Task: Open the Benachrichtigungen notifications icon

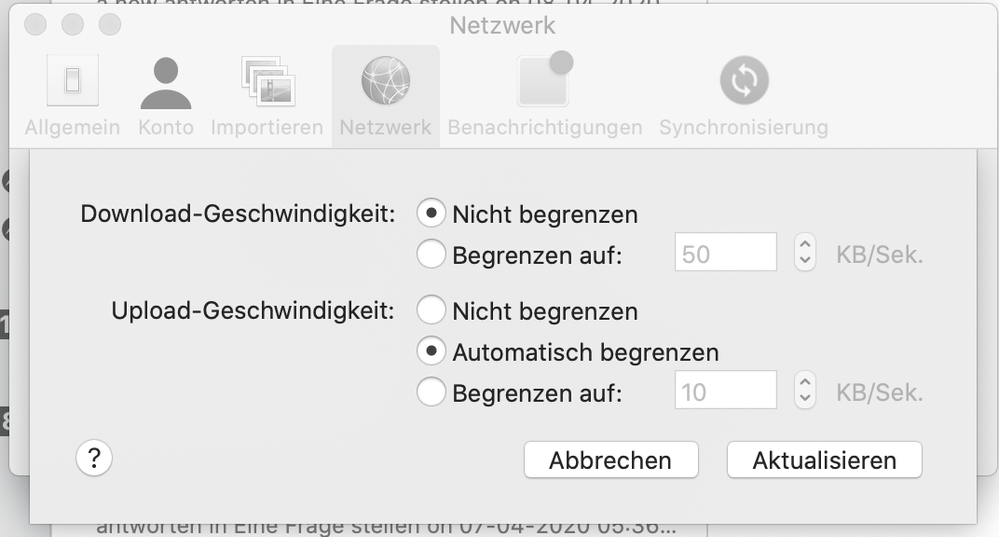Action: (x=544, y=80)
